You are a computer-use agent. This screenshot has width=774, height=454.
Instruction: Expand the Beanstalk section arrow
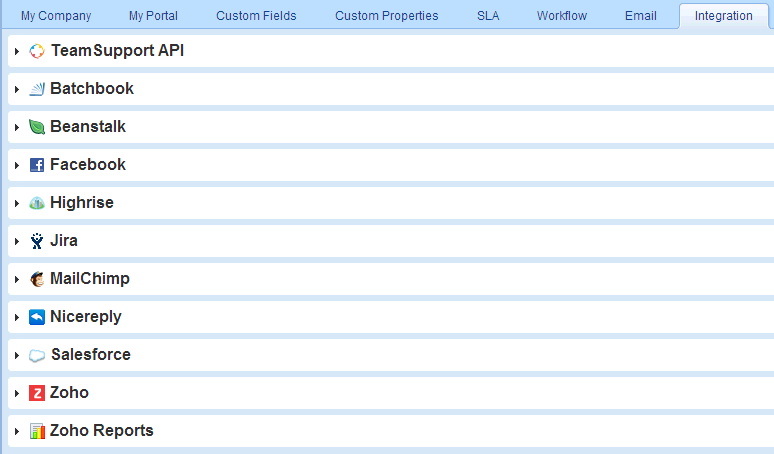click(17, 127)
